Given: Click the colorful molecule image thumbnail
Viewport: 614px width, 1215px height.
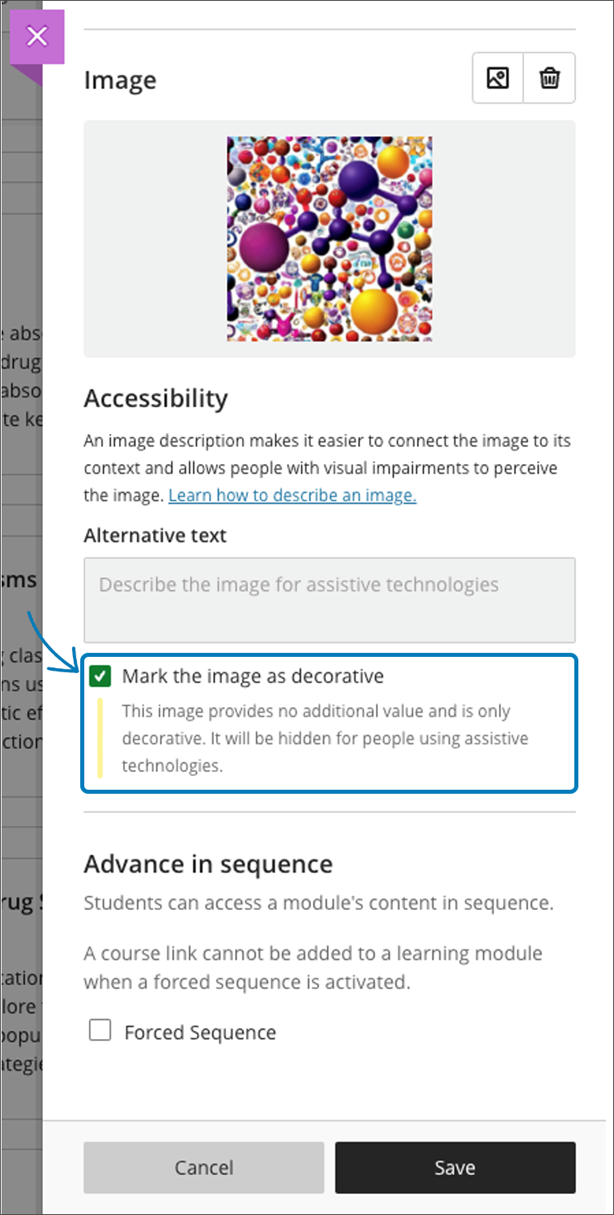Looking at the screenshot, I should tap(329, 239).
